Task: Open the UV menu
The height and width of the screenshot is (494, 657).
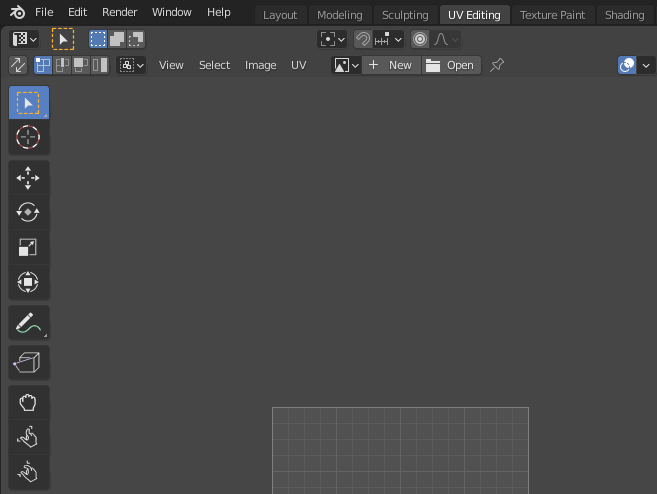Action: click(299, 65)
